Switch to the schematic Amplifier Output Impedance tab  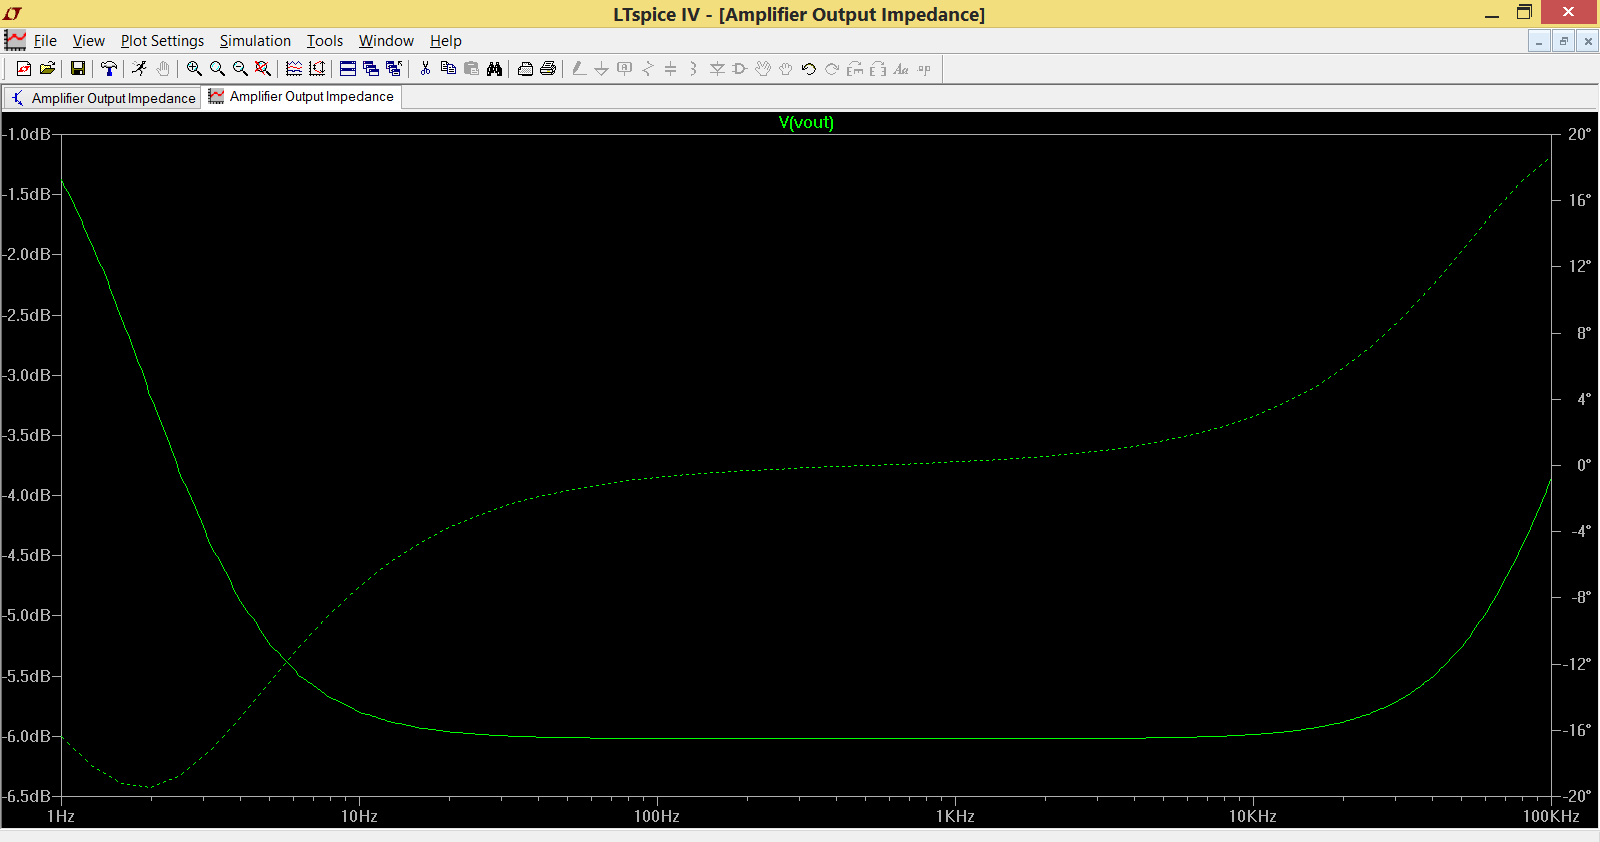tap(103, 98)
